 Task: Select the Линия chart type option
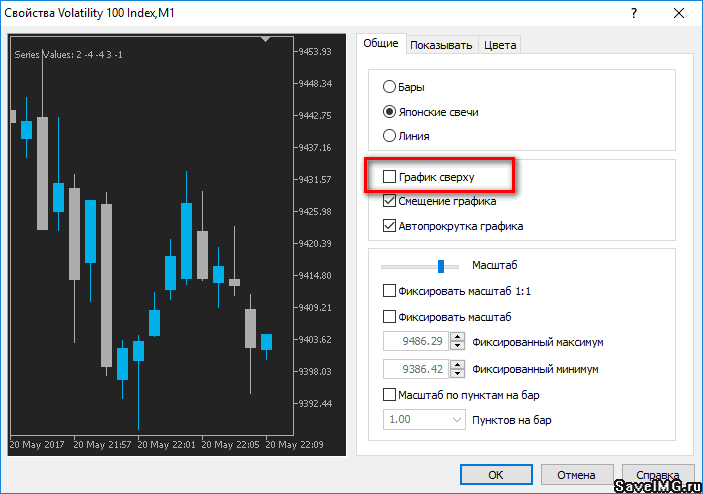[x=390, y=136]
